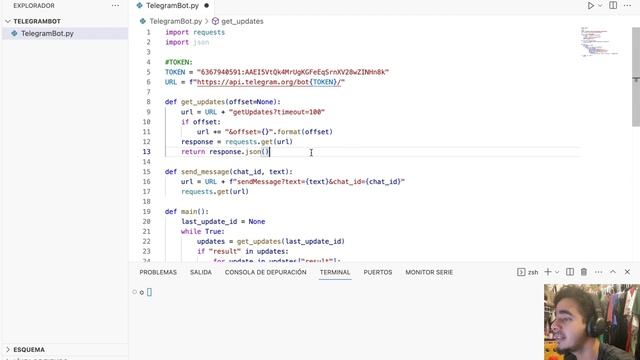Screen dimensions: 640x360
Task: Click 'while True:' on line 21
Action: click(203, 231)
